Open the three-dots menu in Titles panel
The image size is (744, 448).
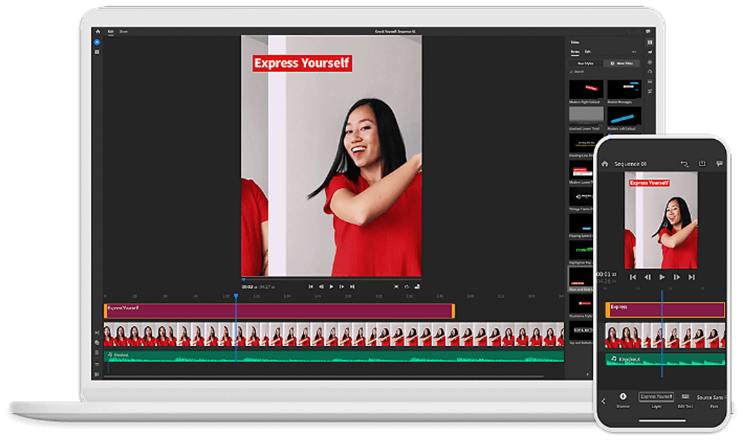click(x=634, y=52)
